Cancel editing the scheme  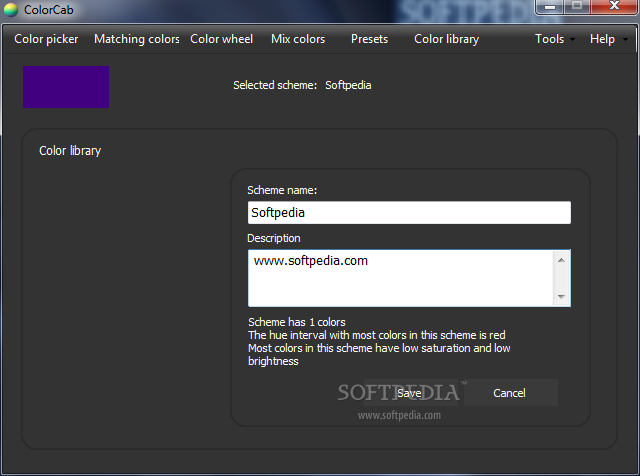(x=509, y=393)
